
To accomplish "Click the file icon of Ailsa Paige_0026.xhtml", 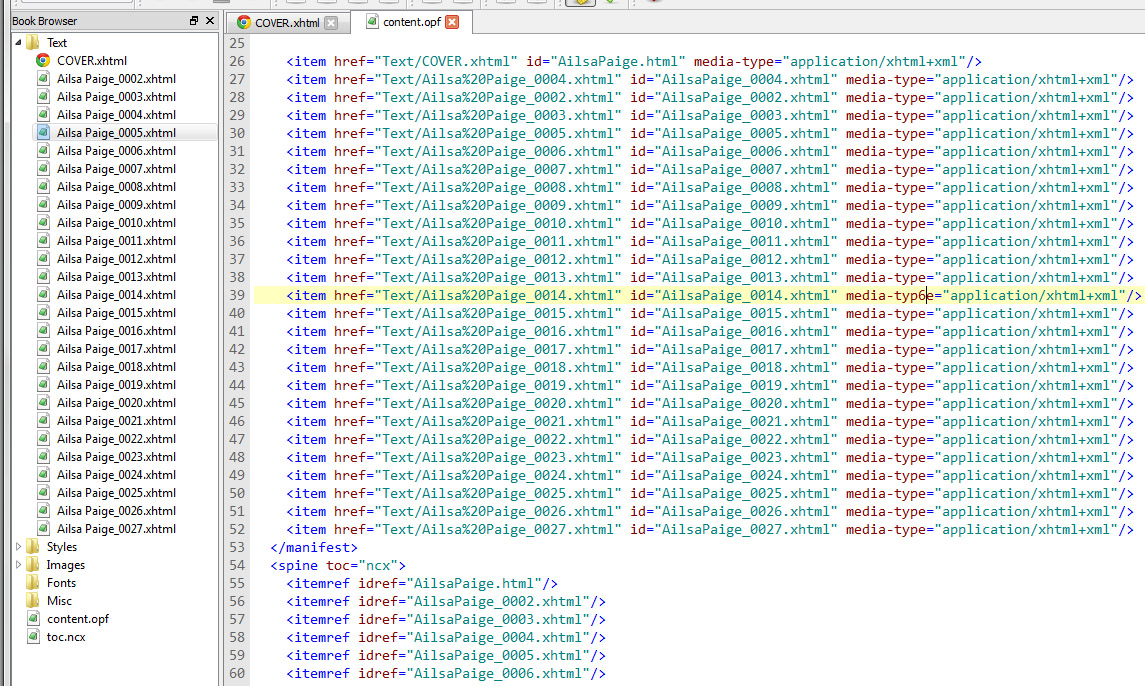I will click(43, 511).
